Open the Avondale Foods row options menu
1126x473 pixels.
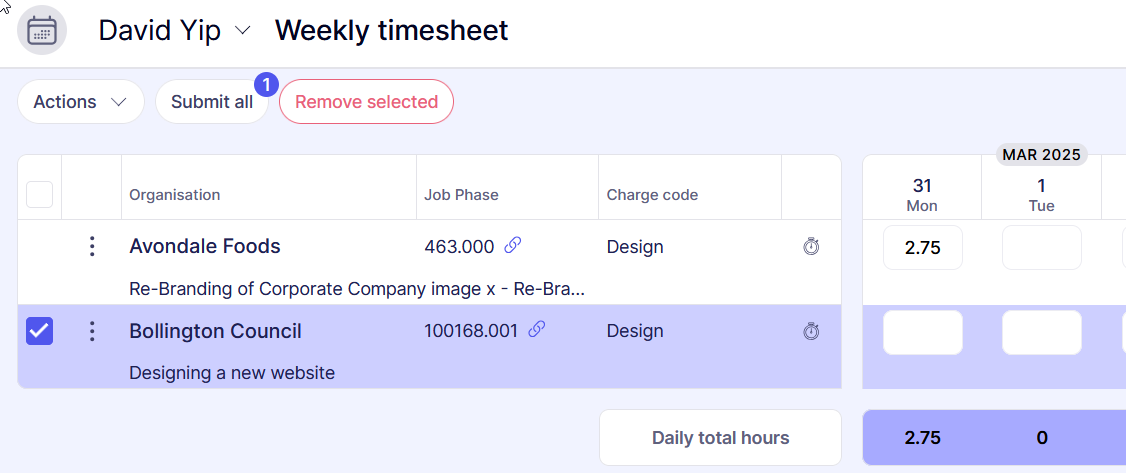92,246
